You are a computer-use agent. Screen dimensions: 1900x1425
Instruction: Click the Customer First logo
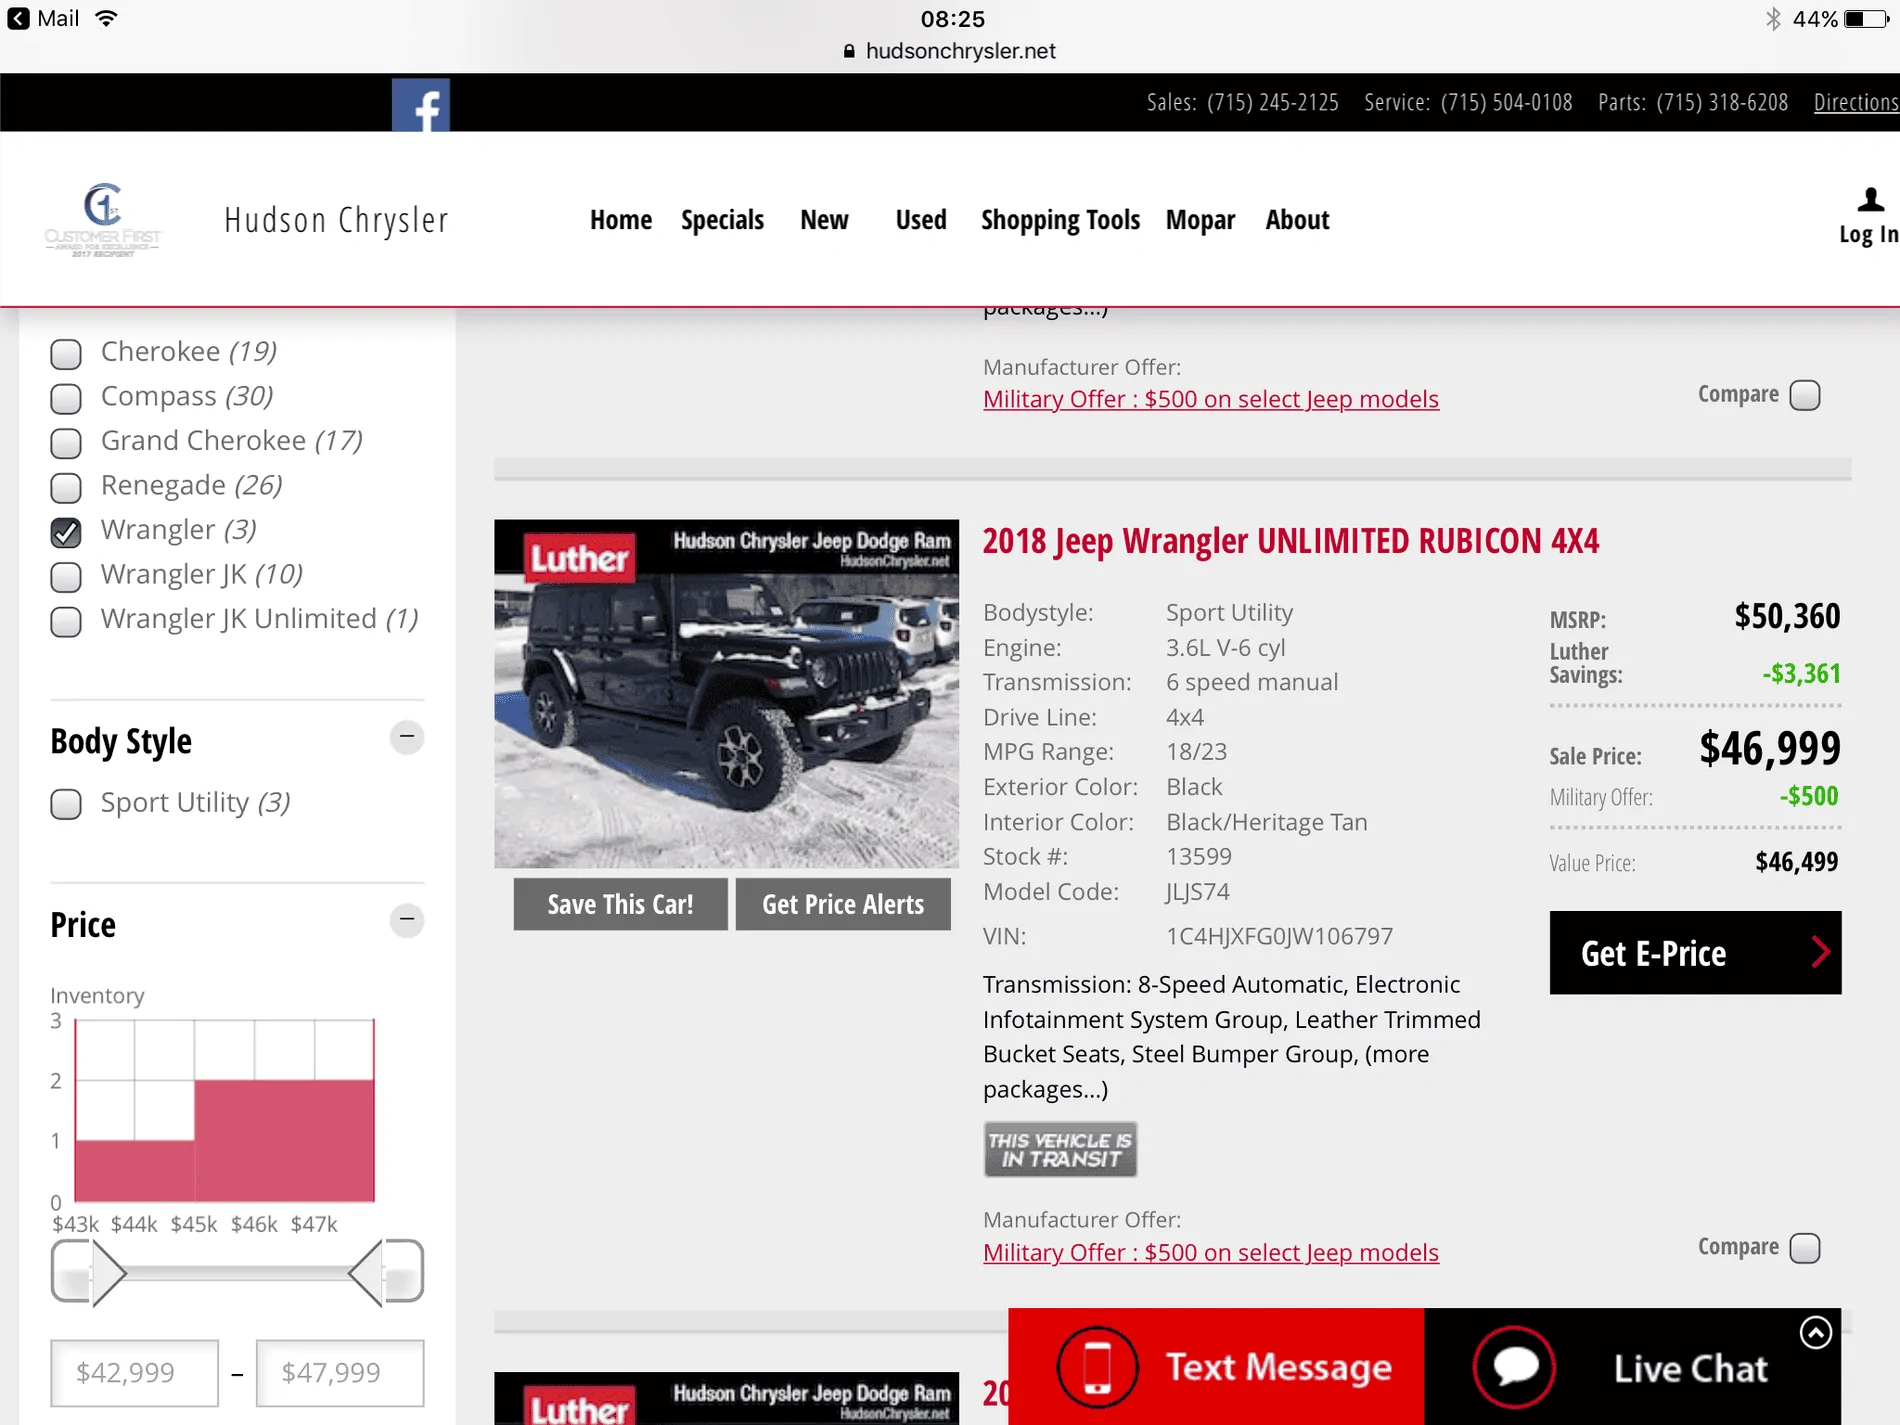click(102, 220)
